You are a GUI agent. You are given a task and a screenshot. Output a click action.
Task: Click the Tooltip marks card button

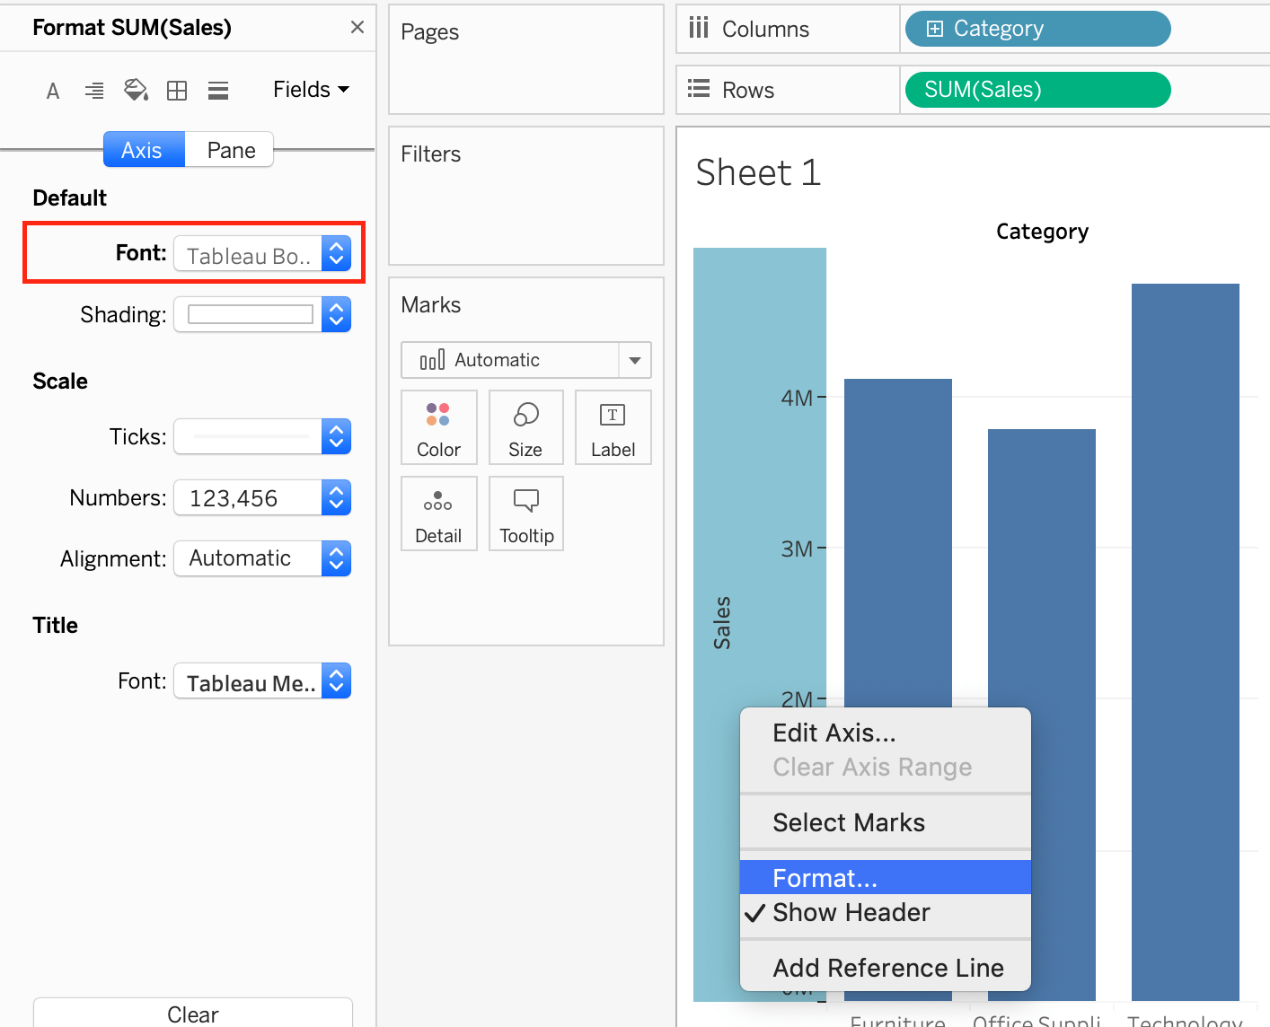pyautogui.click(x=526, y=514)
